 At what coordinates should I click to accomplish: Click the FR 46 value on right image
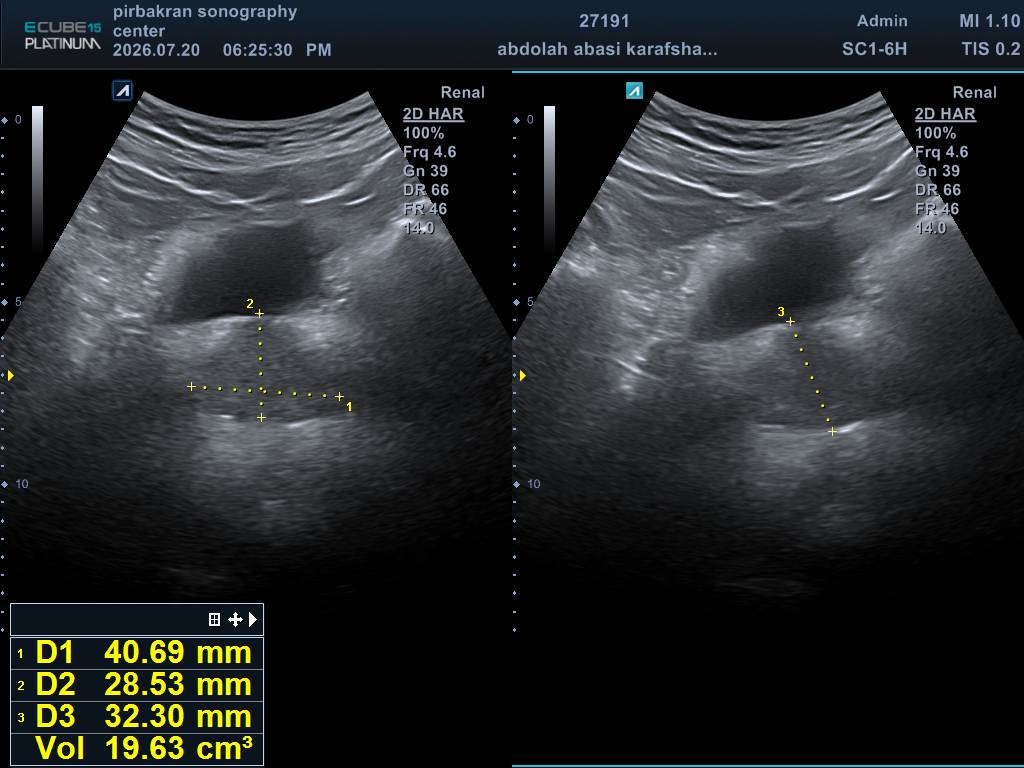point(937,209)
